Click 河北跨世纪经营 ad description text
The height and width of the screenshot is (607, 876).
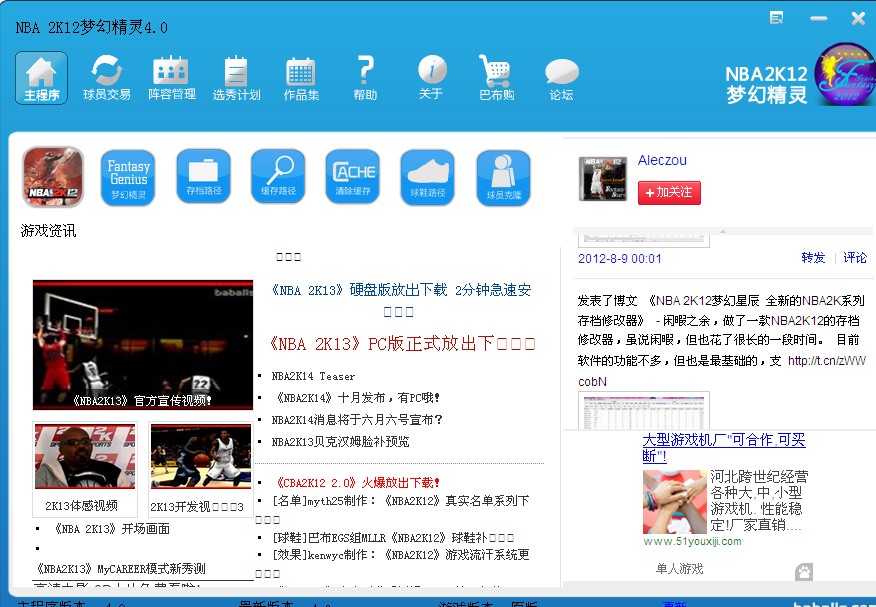[x=759, y=500]
